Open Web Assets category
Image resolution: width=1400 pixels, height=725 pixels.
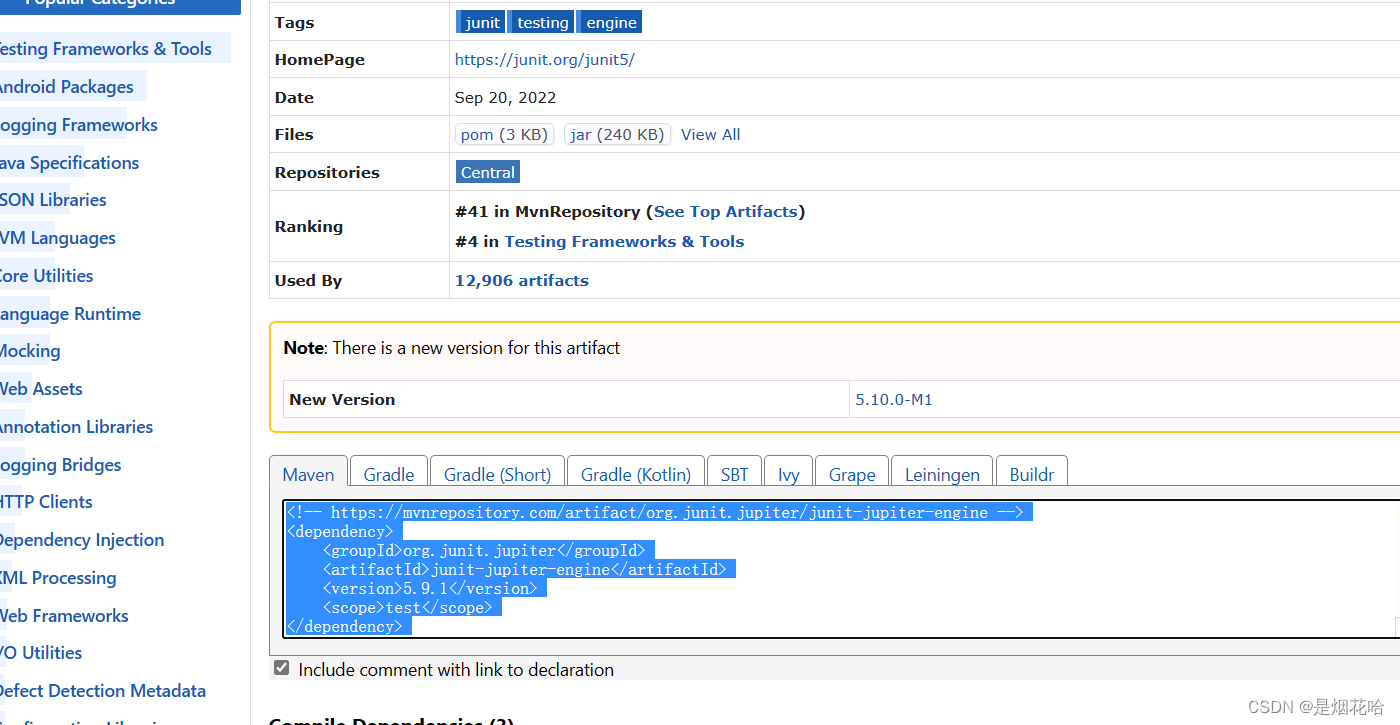[40, 388]
